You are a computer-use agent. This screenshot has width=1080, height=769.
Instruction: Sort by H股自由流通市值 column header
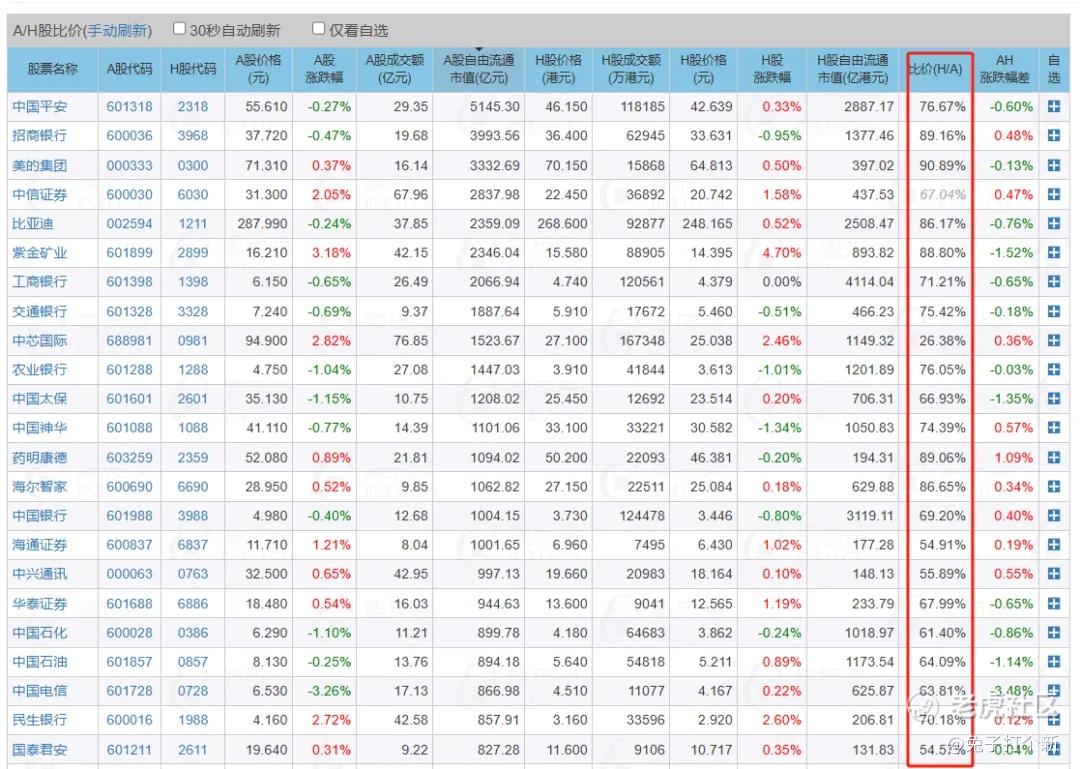coord(853,69)
